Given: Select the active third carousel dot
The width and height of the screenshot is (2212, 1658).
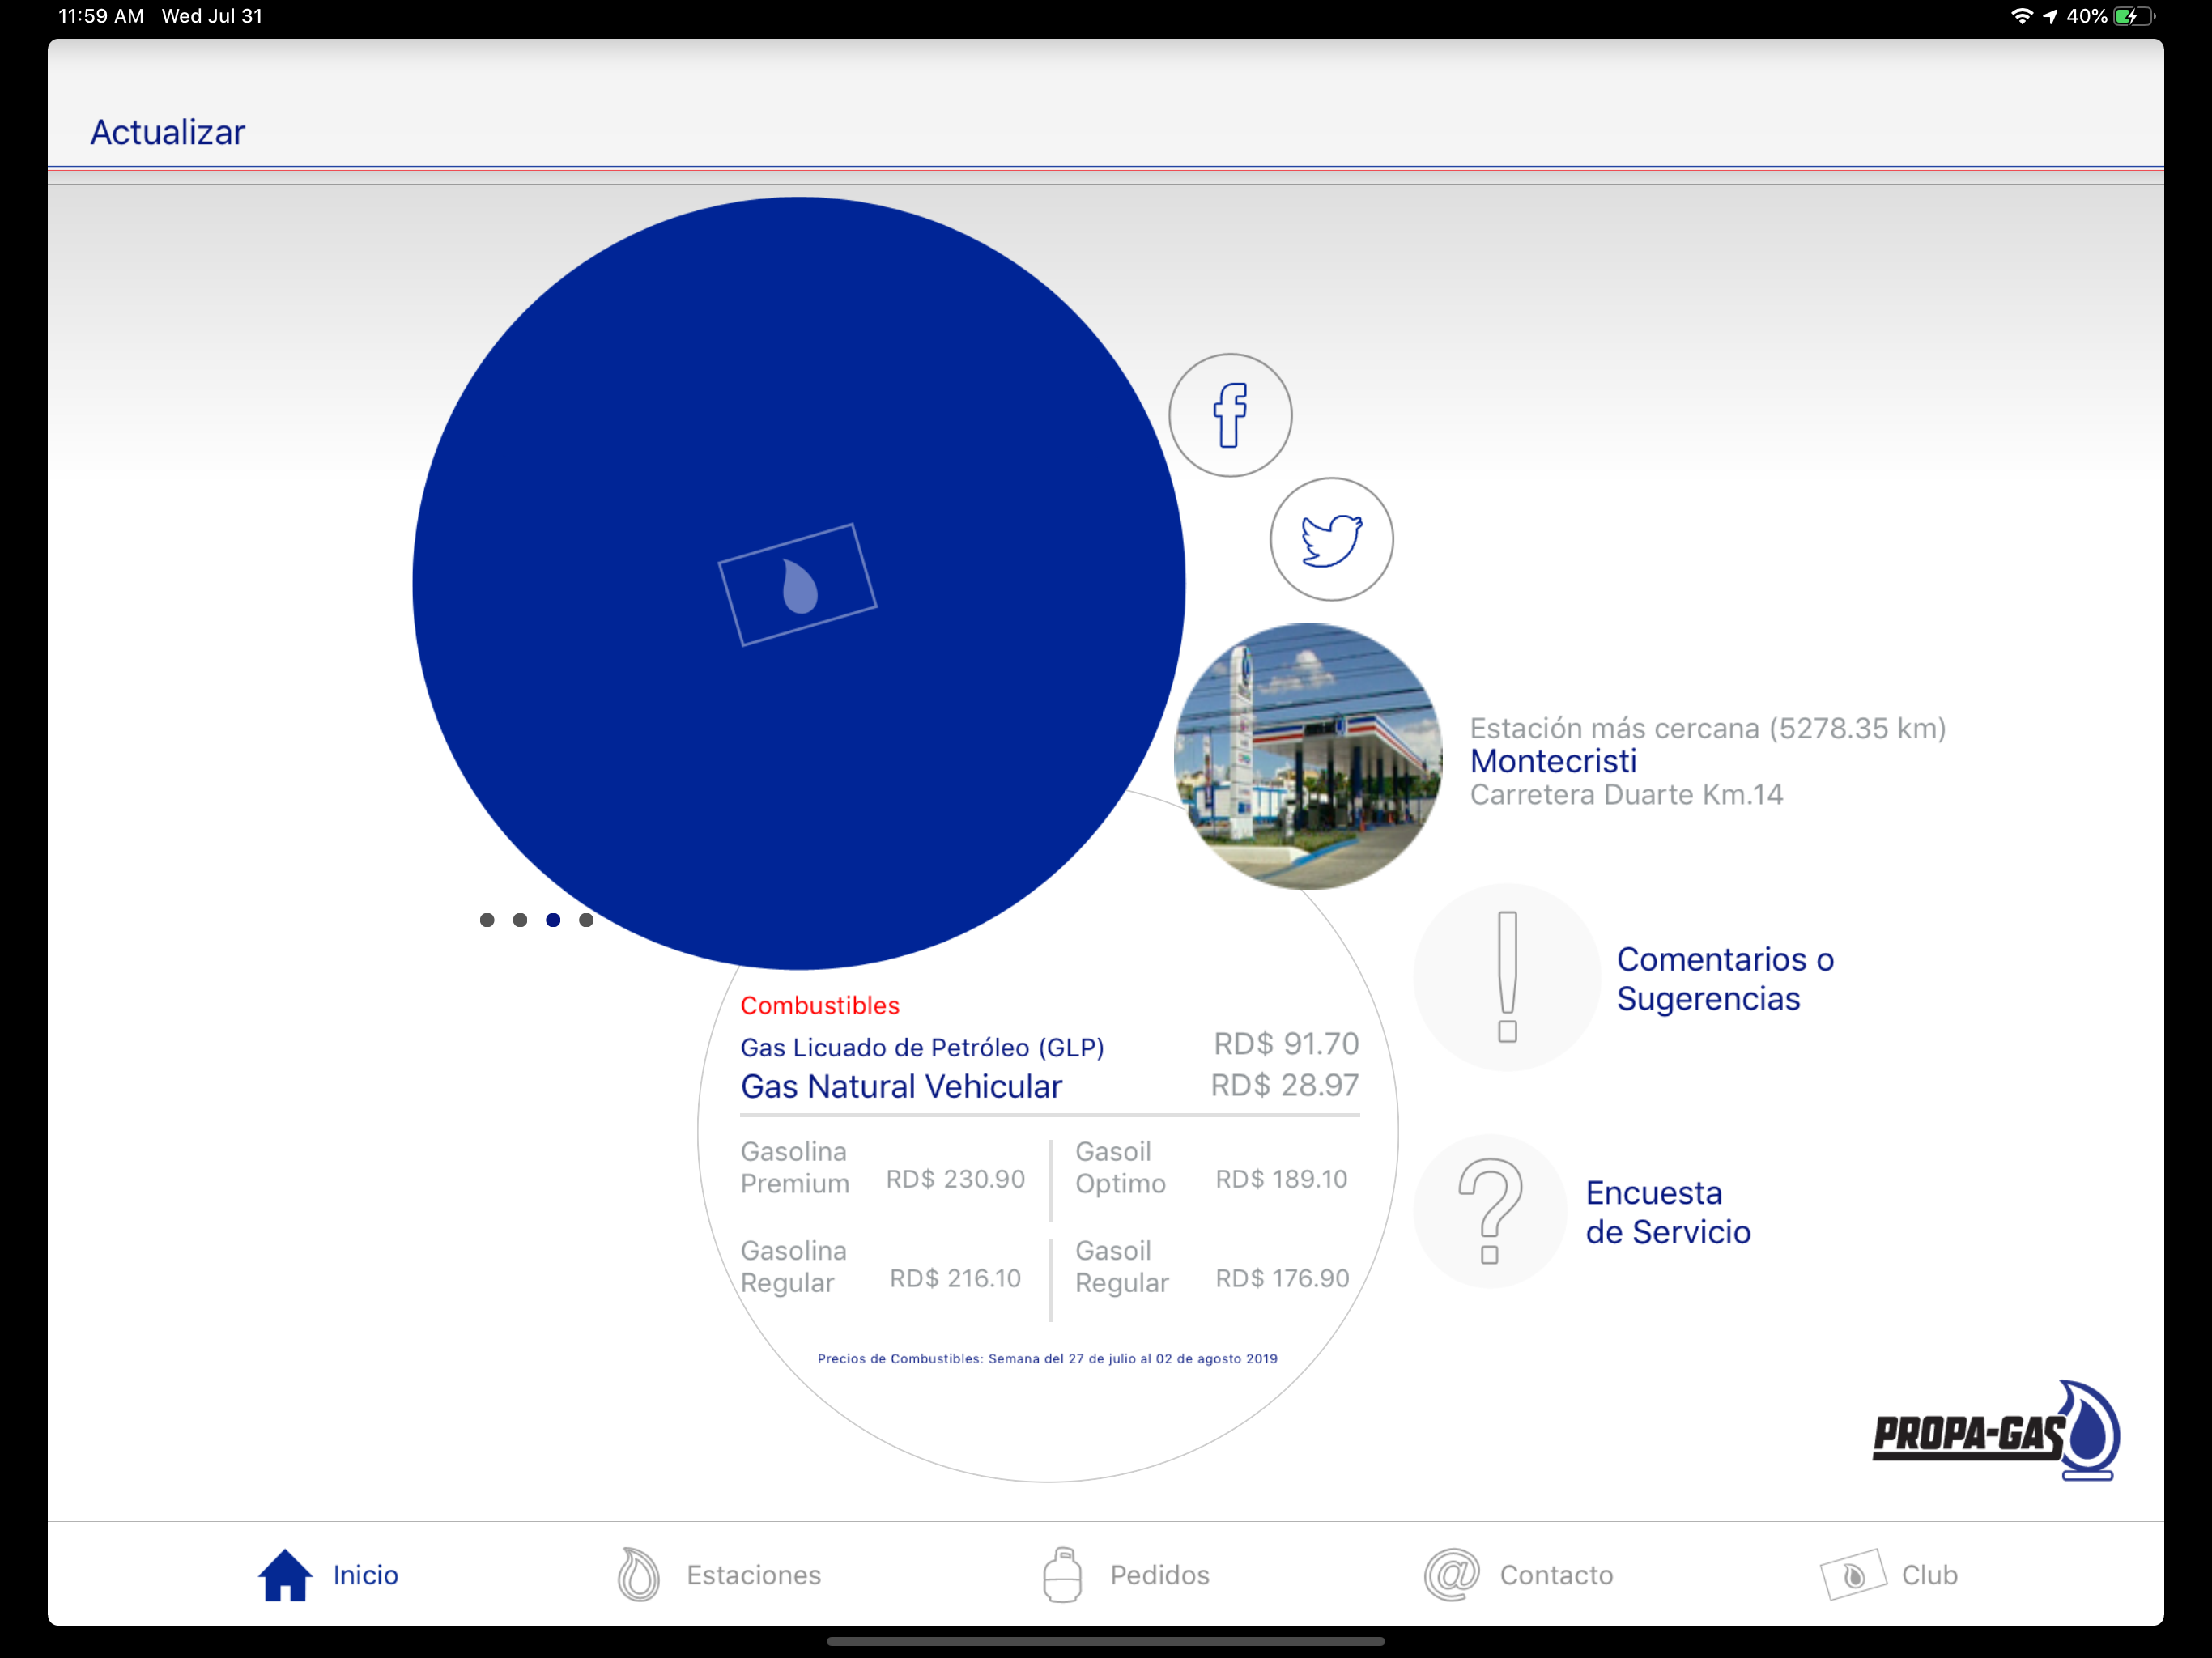Looking at the screenshot, I should pos(553,920).
